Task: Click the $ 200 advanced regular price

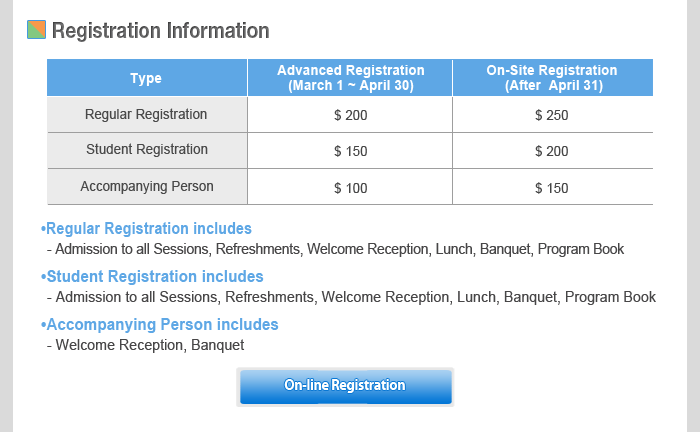Action: point(350,115)
